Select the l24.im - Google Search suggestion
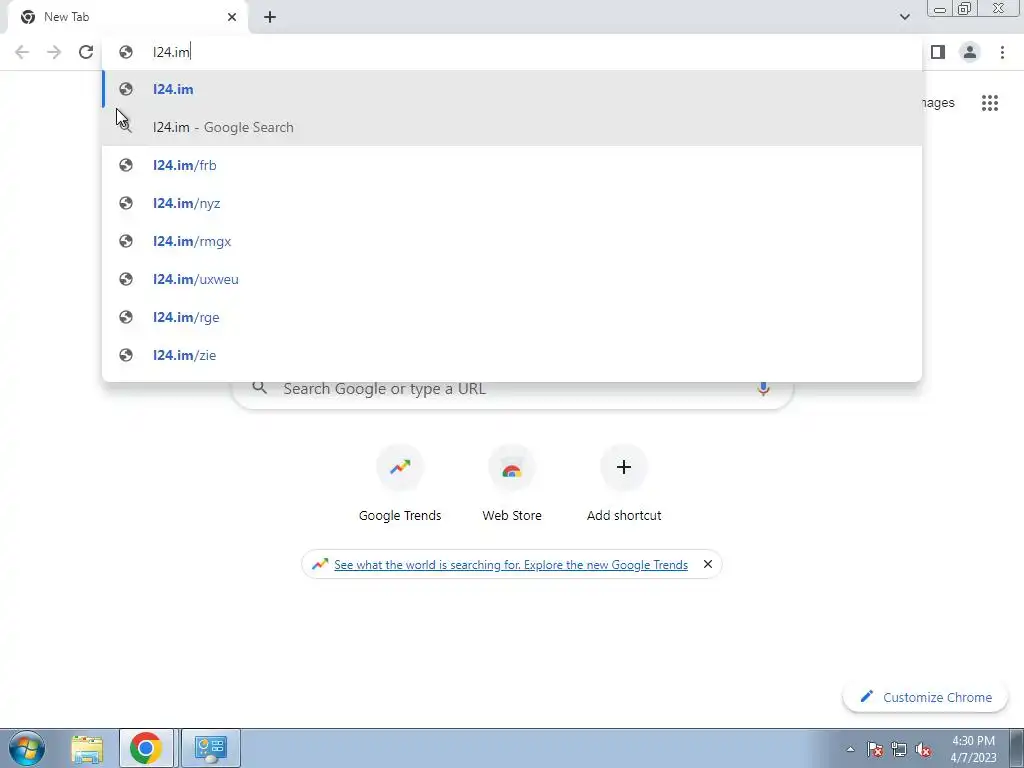This screenshot has width=1024, height=768. pyautogui.click(x=512, y=127)
